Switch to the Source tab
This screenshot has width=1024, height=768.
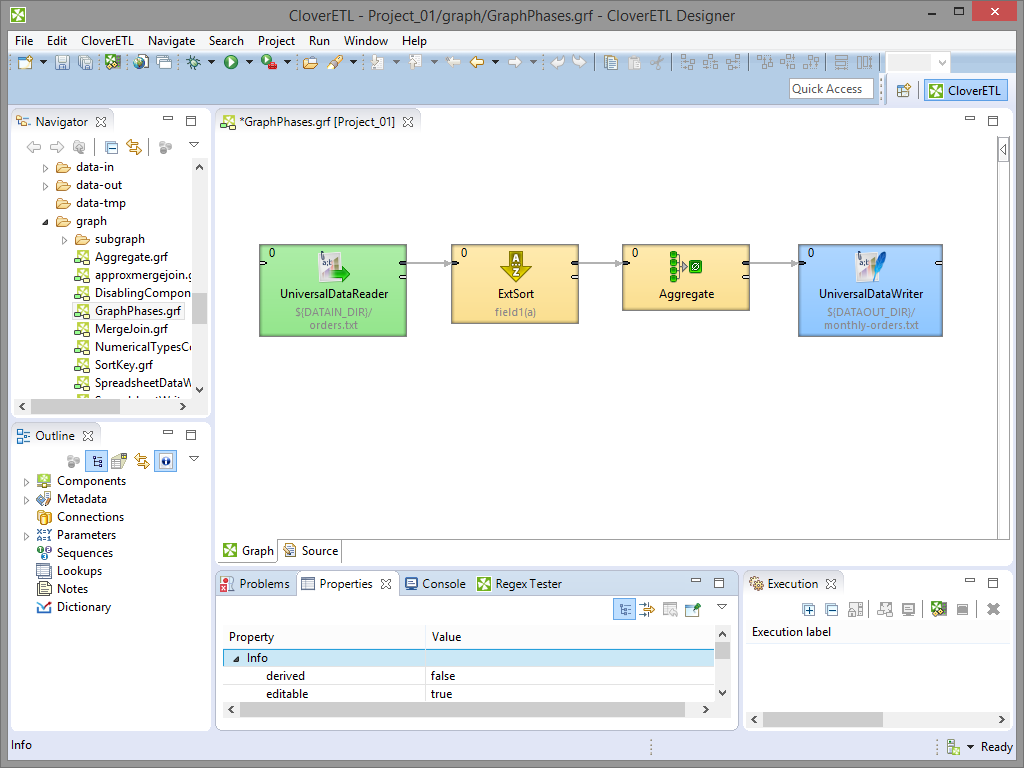click(311, 551)
